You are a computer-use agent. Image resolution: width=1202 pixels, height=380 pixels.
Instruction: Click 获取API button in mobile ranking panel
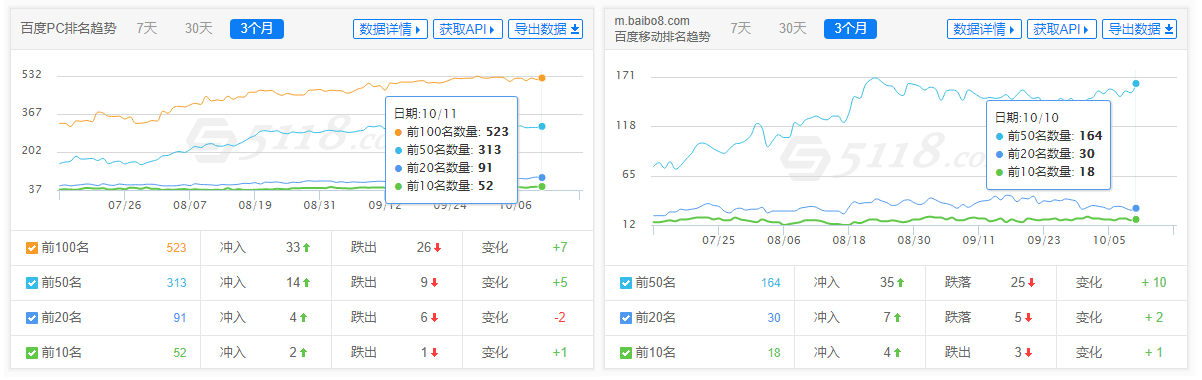pyautogui.click(x=1062, y=29)
